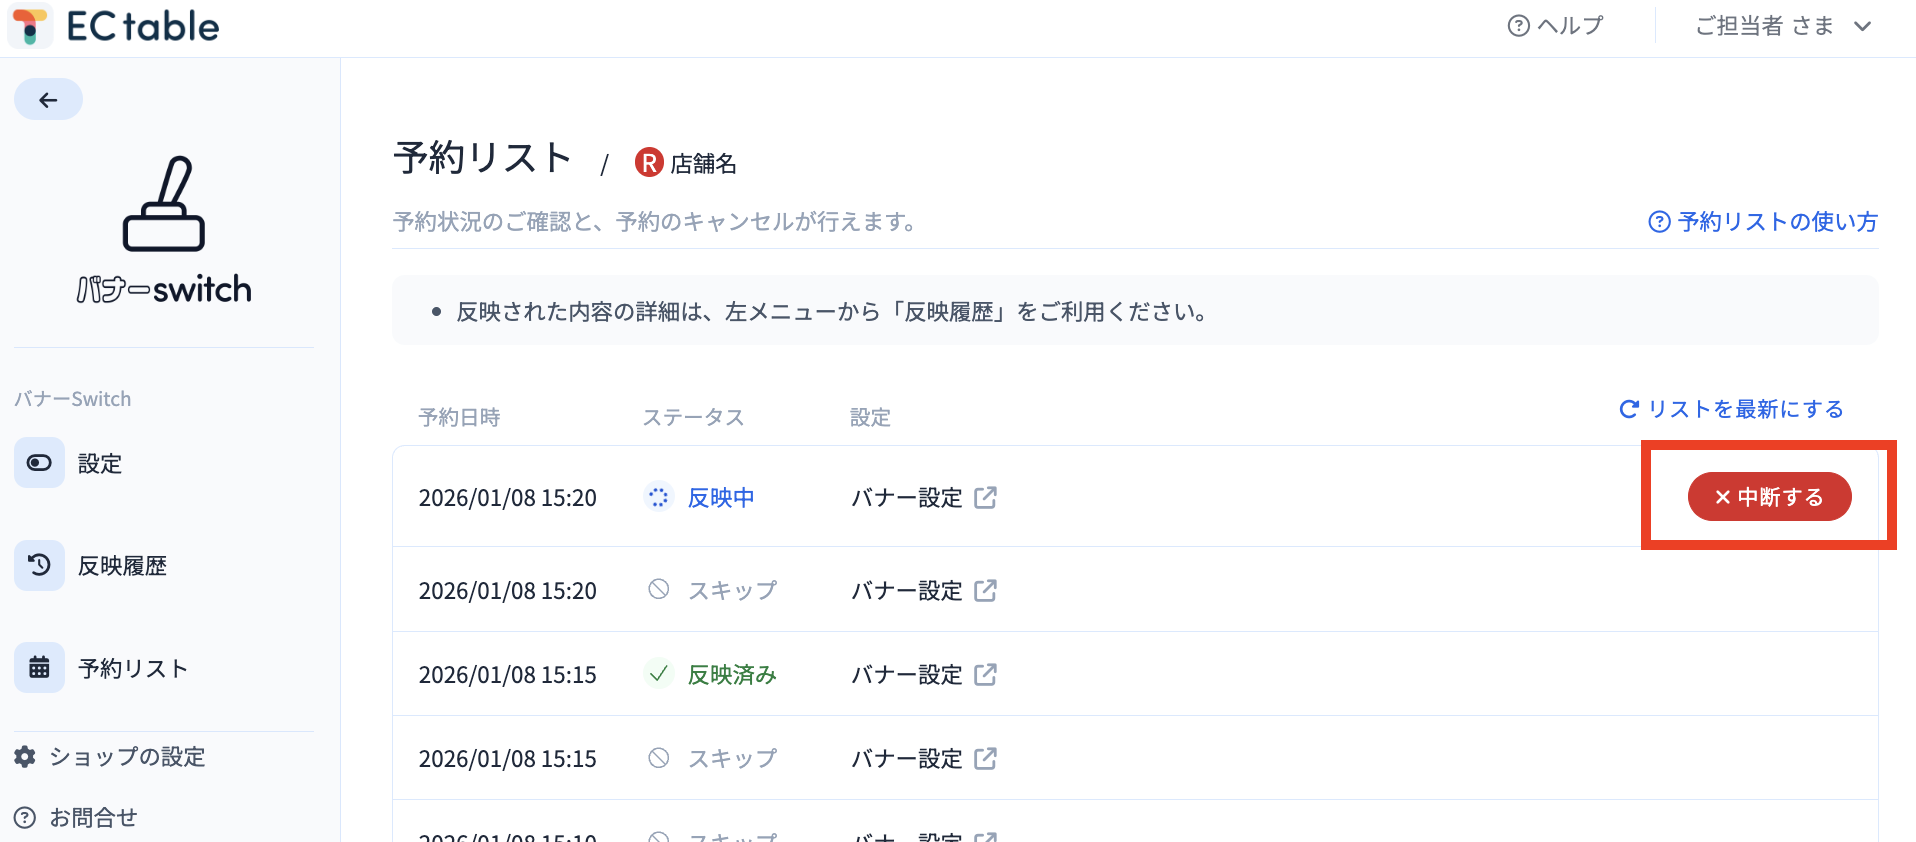This screenshot has height=842, width=1916.
Task: Click the EC table logo icon
Action: pyautogui.click(x=30, y=27)
